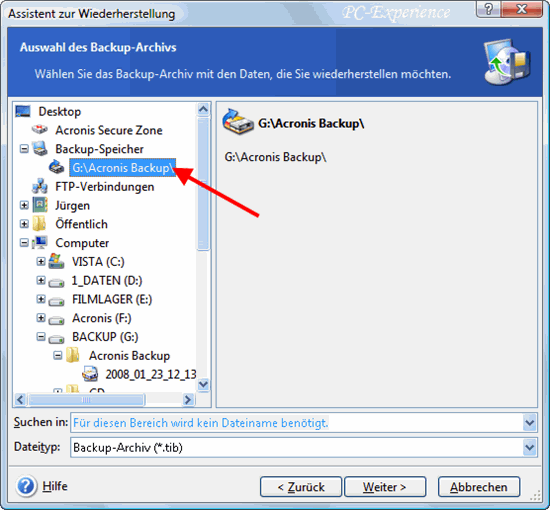The width and height of the screenshot is (550, 510).
Task: Click the tree's vertical scrollbar down arrow
Action: pyautogui.click(x=203, y=384)
